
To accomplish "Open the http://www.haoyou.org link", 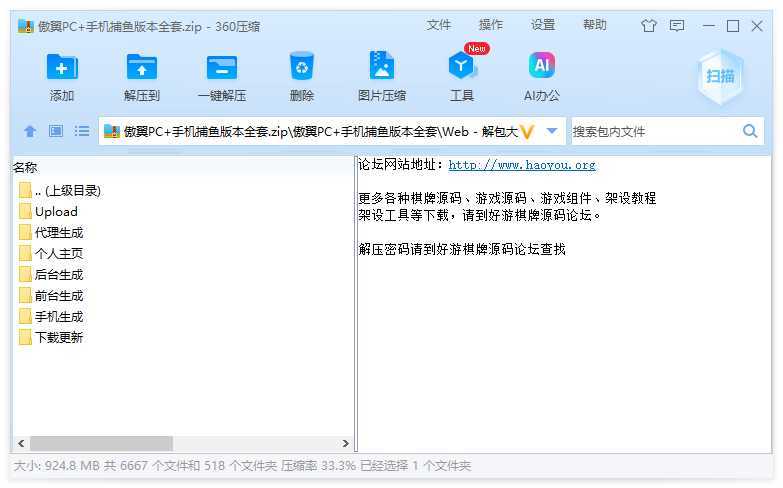I will pyautogui.click(x=521, y=165).
